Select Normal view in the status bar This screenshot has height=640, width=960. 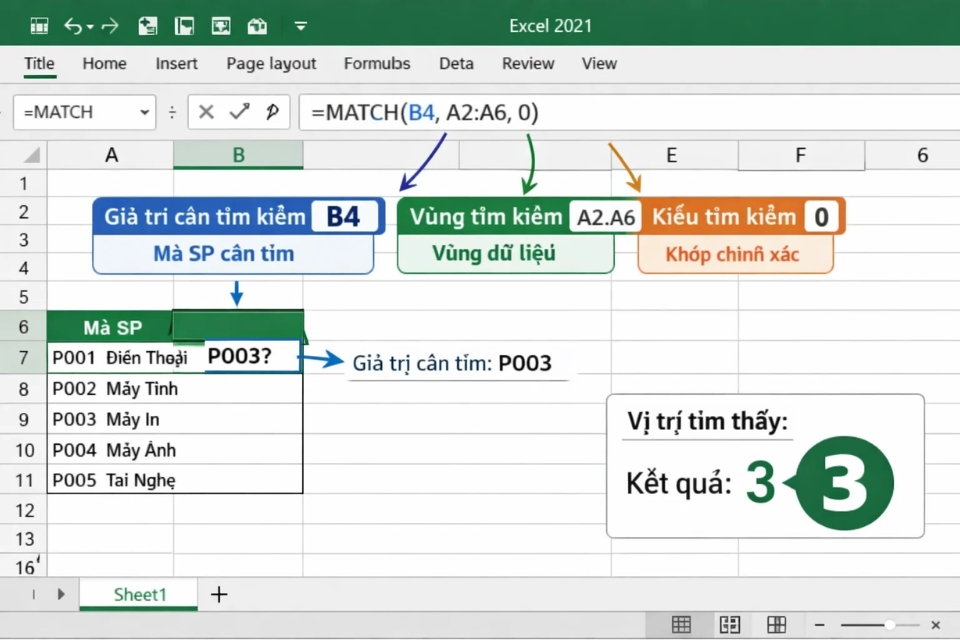coord(682,622)
